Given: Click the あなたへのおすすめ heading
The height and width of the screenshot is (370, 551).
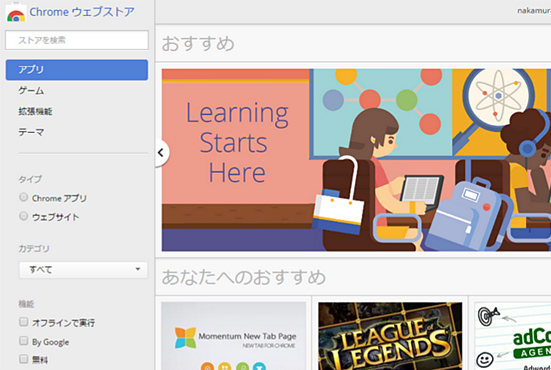Looking at the screenshot, I should tap(244, 277).
